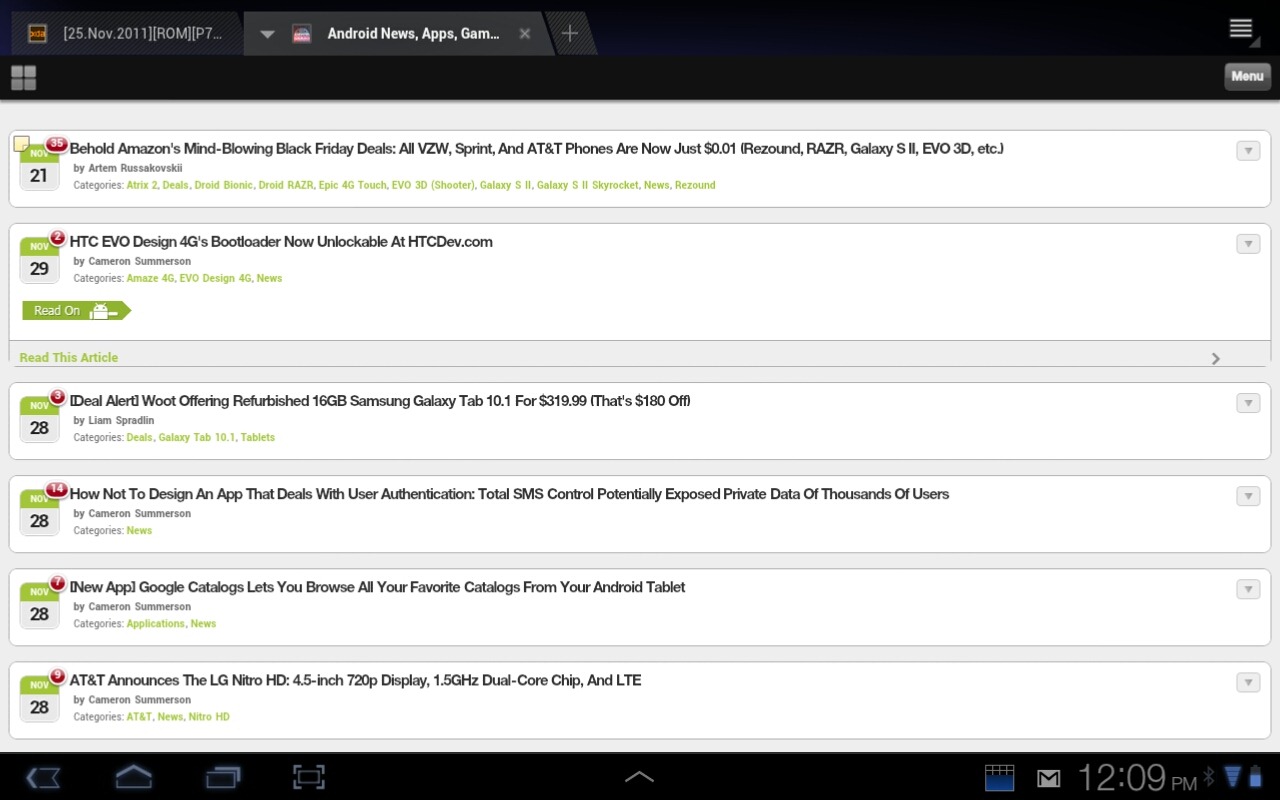Select the Amaze 4G category link
Image resolution: width=1280 pixels, height=800 pixels.
click(x=150, y=278)
